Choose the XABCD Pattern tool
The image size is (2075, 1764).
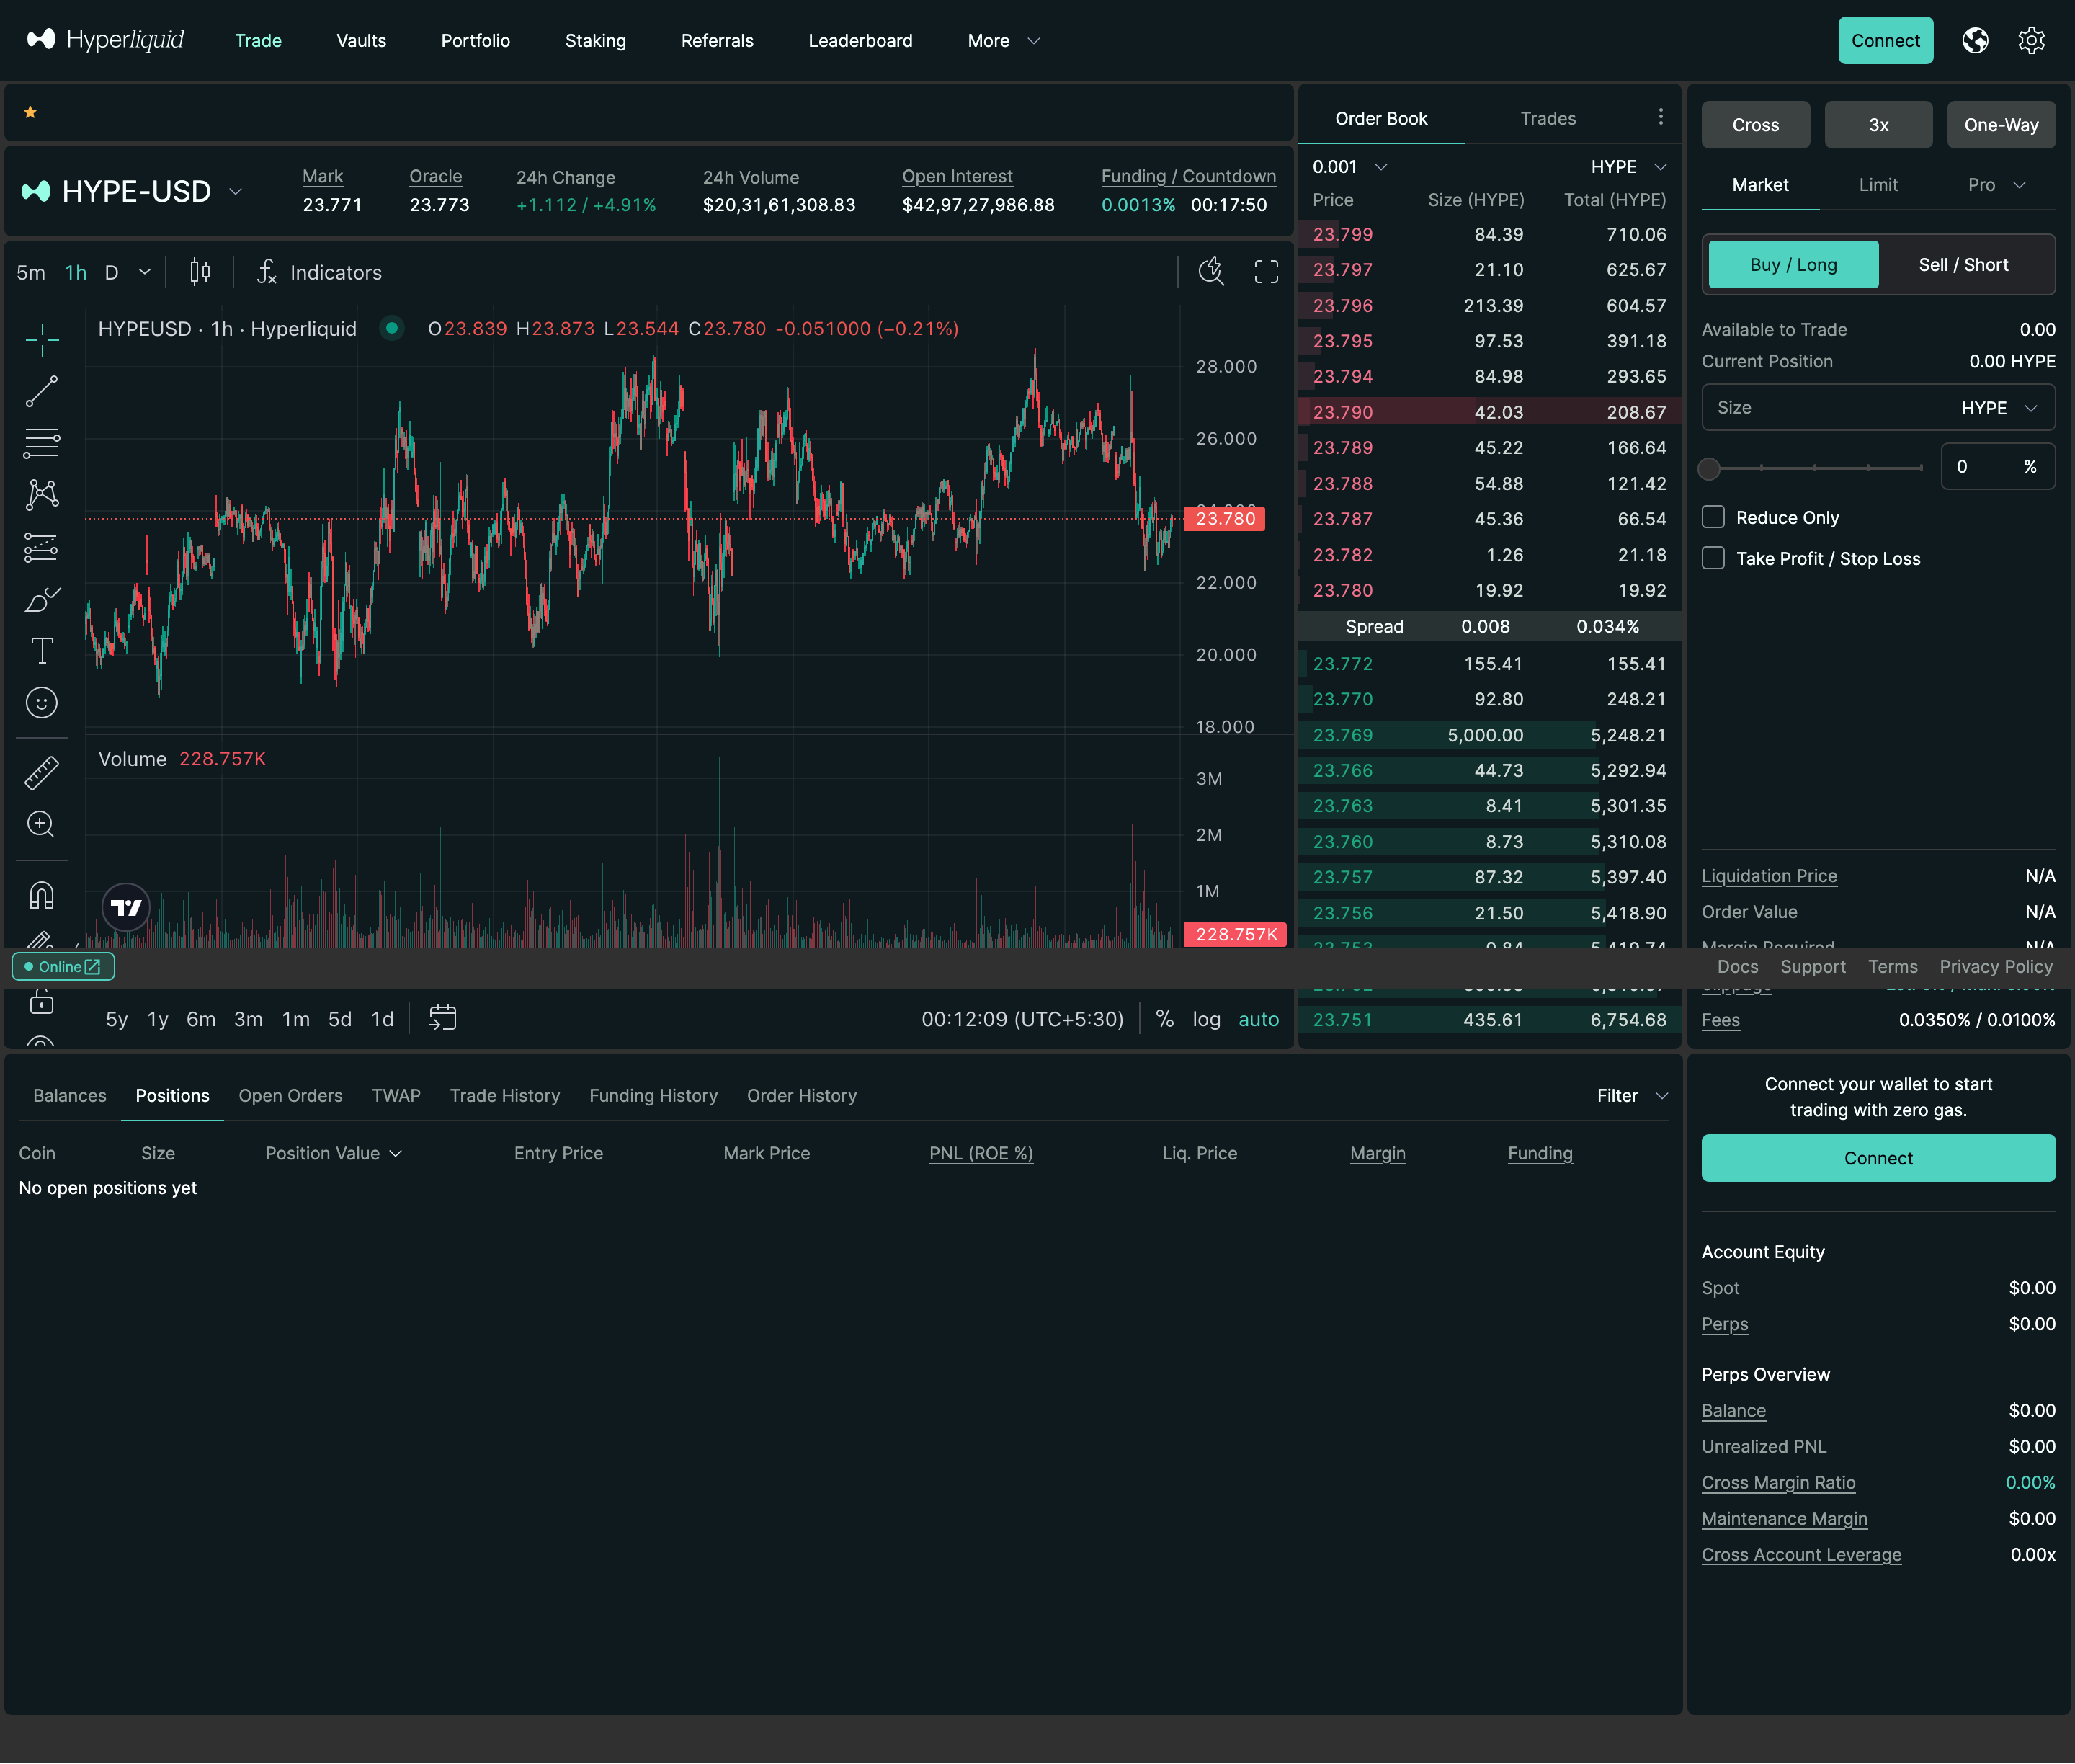41,494
